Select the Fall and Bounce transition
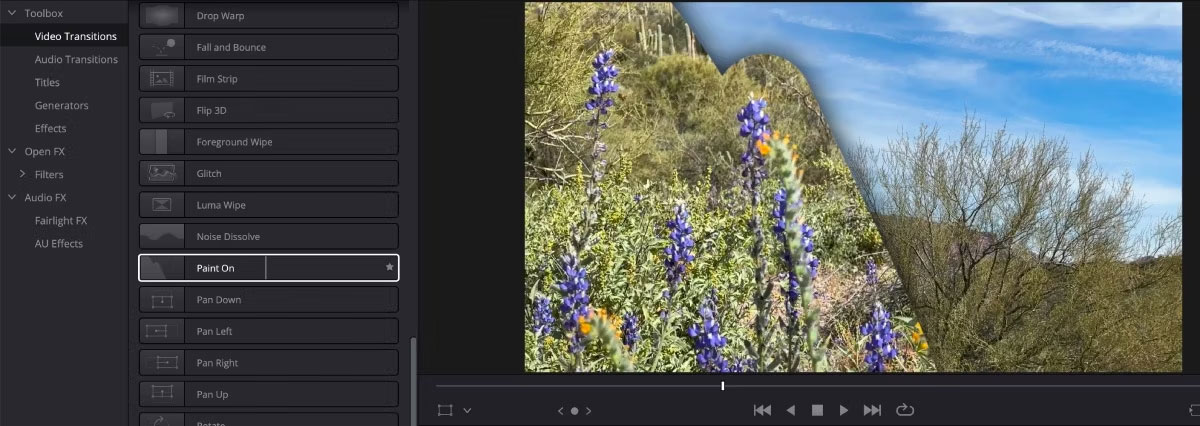 268,47
